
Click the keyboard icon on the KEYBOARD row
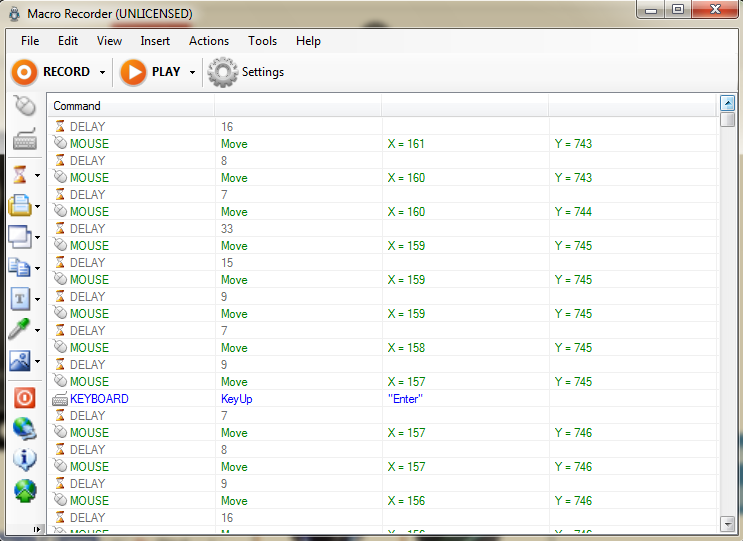[x=60, y=399]
